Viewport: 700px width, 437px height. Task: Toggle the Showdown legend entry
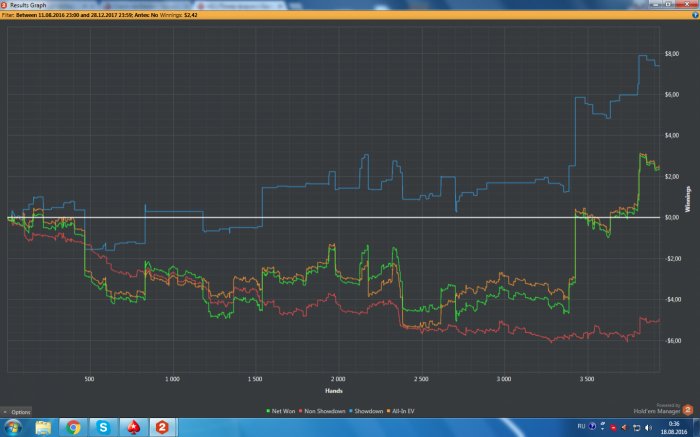click(x=366, y=411)
